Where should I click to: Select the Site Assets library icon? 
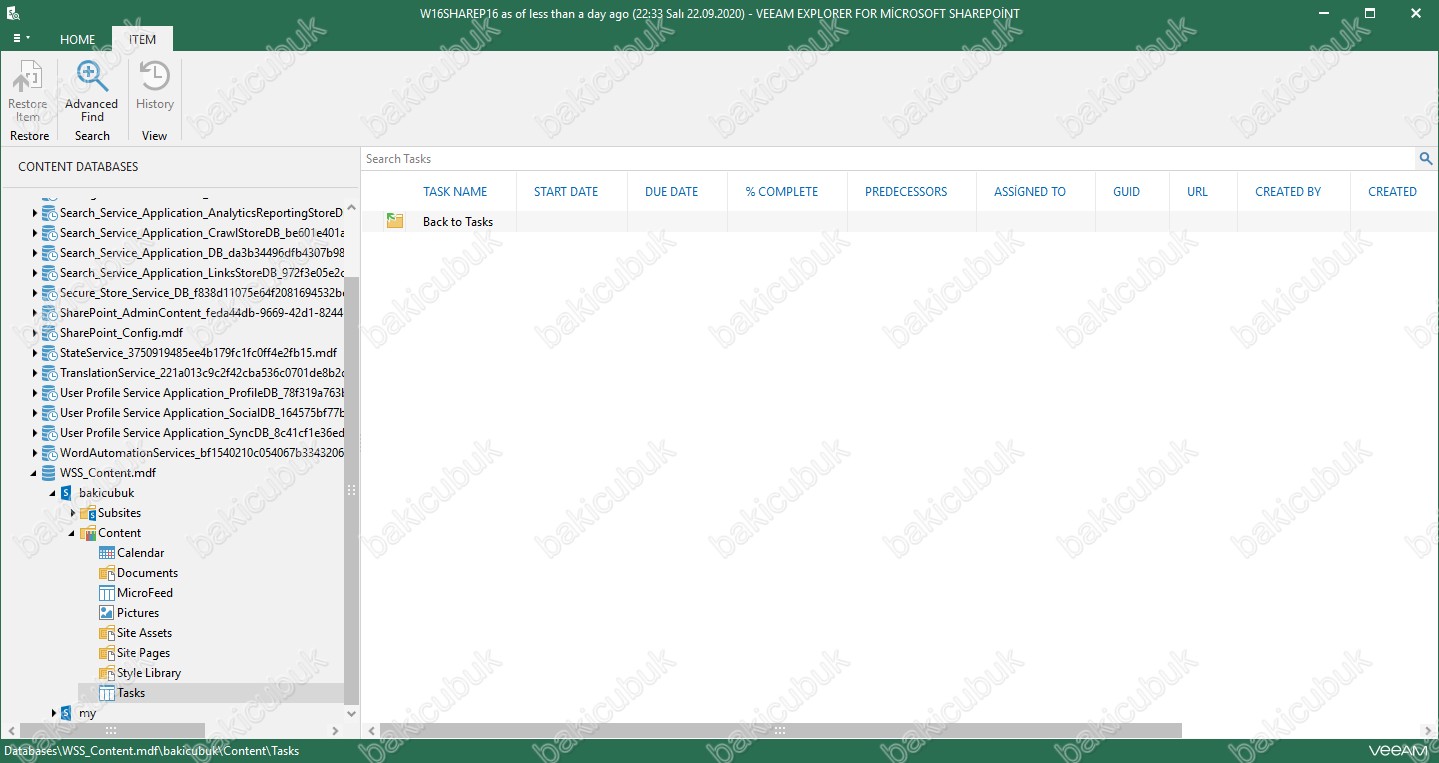coord(107,633)
